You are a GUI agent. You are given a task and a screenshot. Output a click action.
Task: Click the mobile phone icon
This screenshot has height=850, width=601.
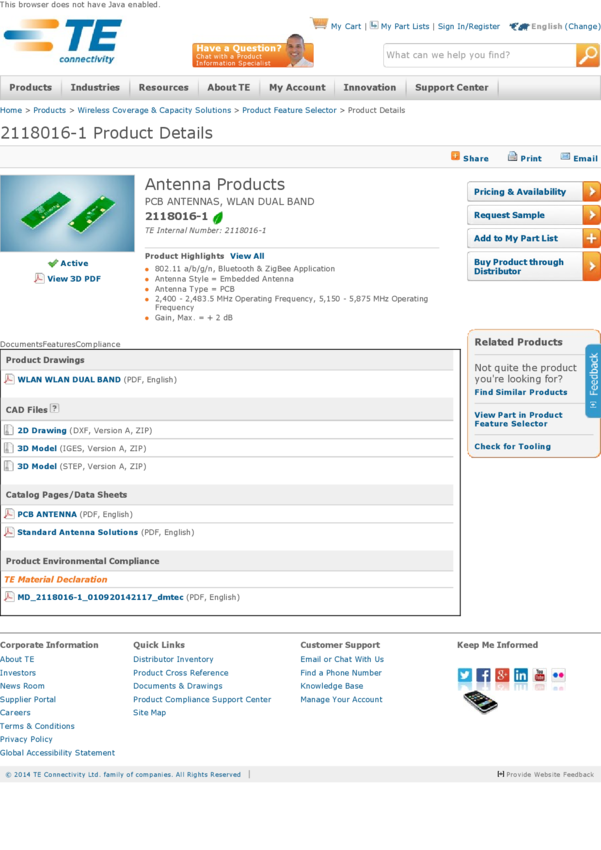(x=480, y=701)
